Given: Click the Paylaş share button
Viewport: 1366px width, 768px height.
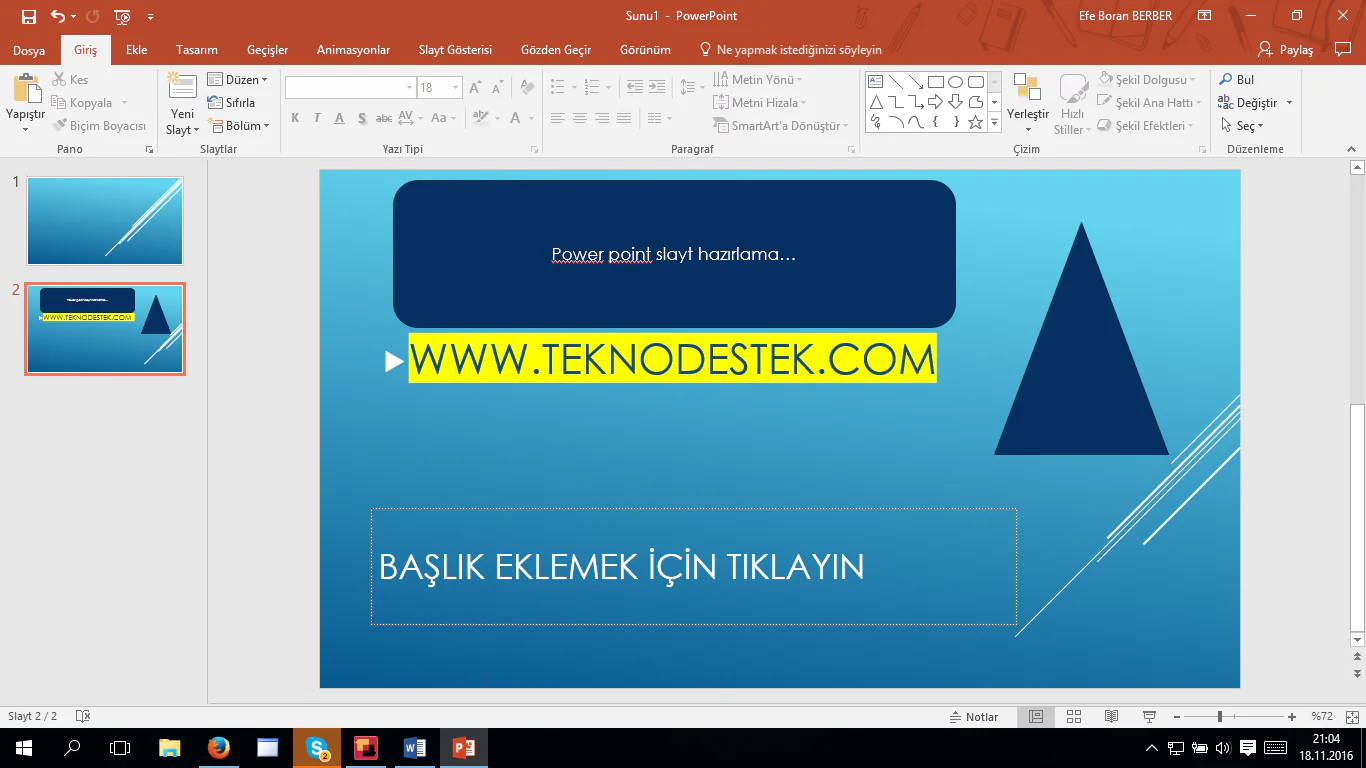Looking at the screenshot, I should pyautogui.click(x=1286, y=50).
